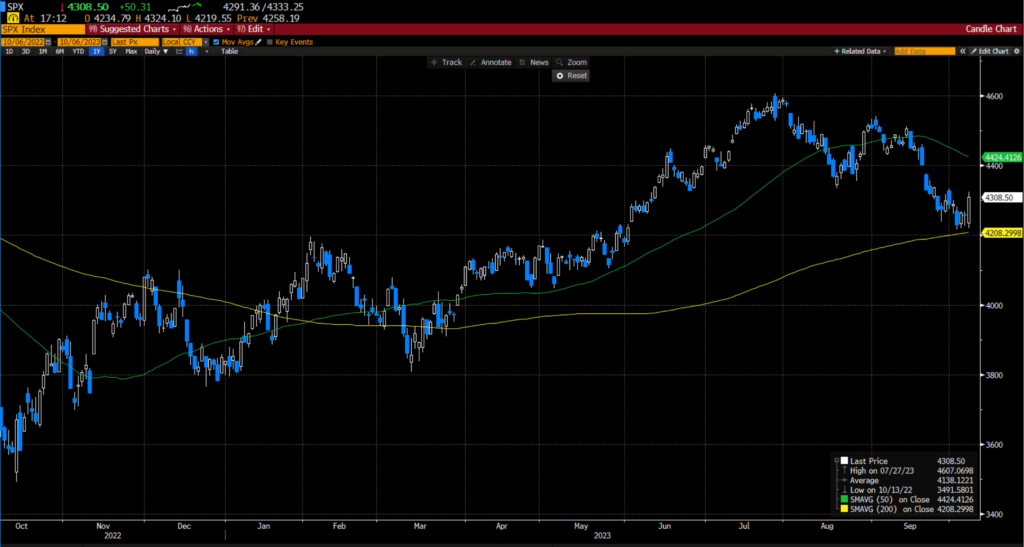The height and width of the screenshot is (547, 1024).
Task: Open the Actions menu
Action: pos(203,29)
